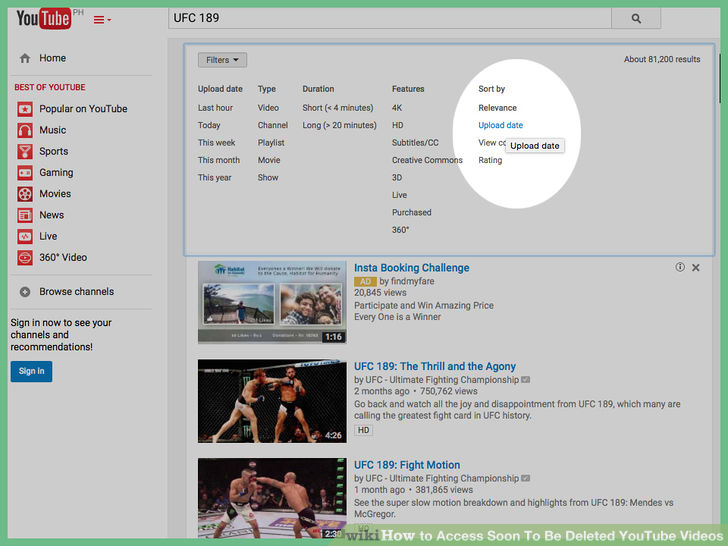Click the Fight Motion video thumbnail
The image size is (728, 546).
point(272,498)
